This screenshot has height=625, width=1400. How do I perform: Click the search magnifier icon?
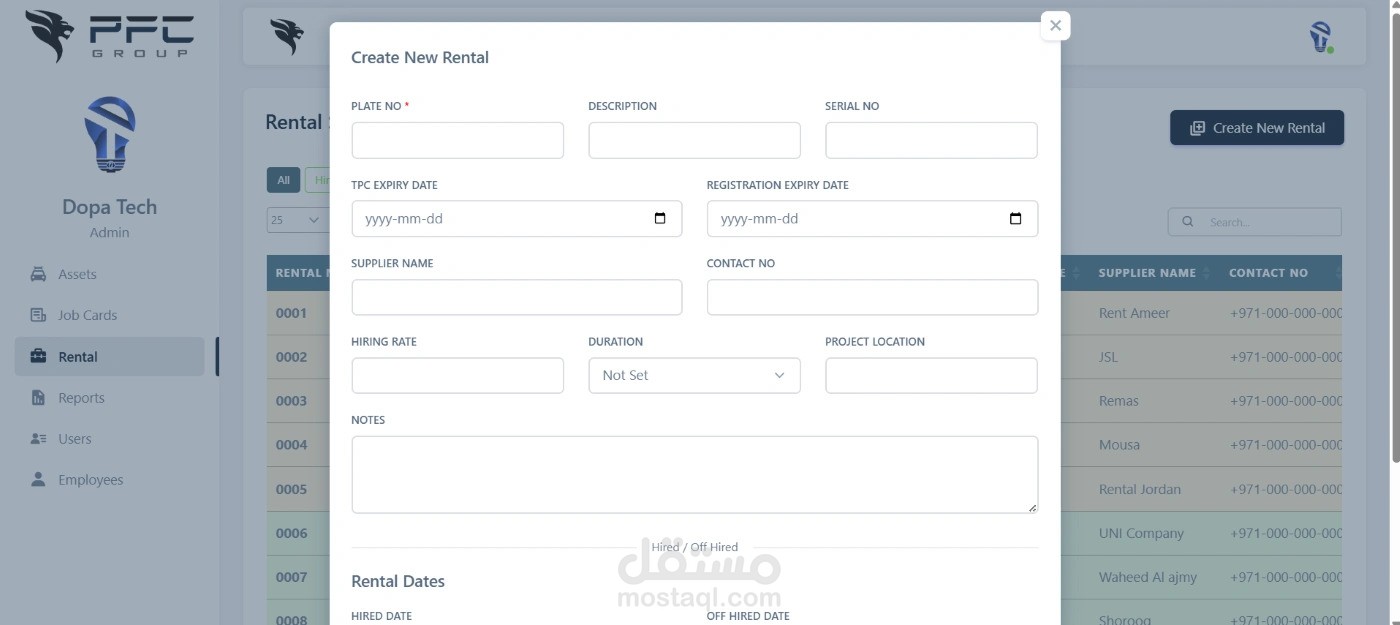point(1187,222)
